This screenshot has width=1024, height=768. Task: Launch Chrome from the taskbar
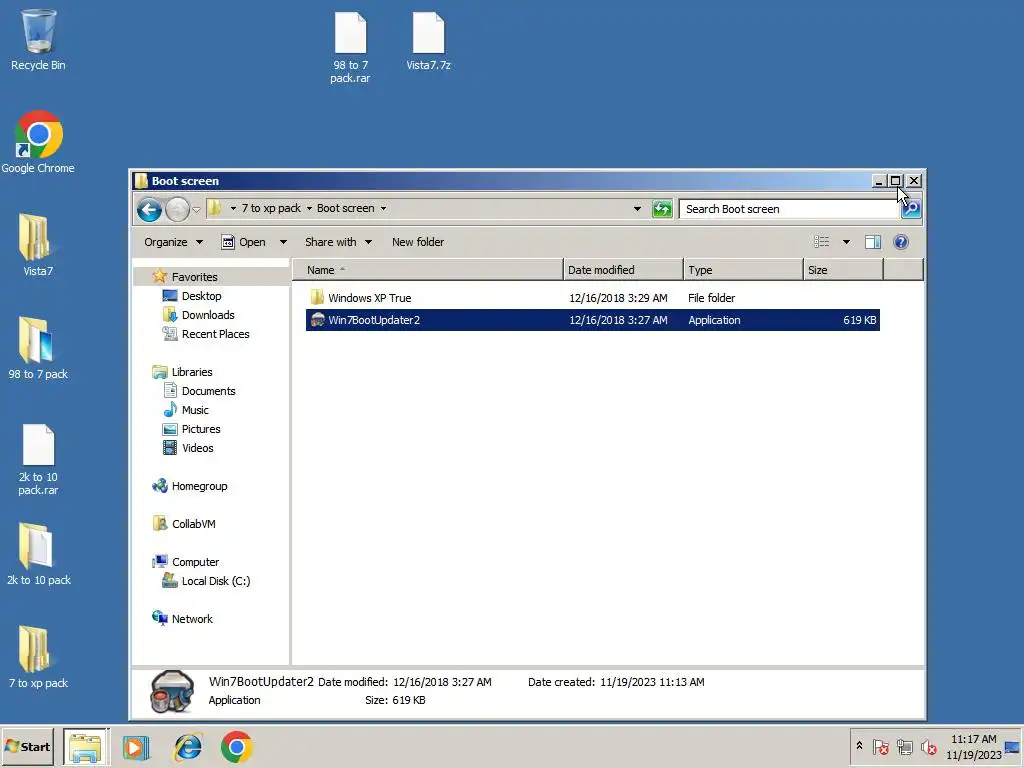tap(236, 747)
